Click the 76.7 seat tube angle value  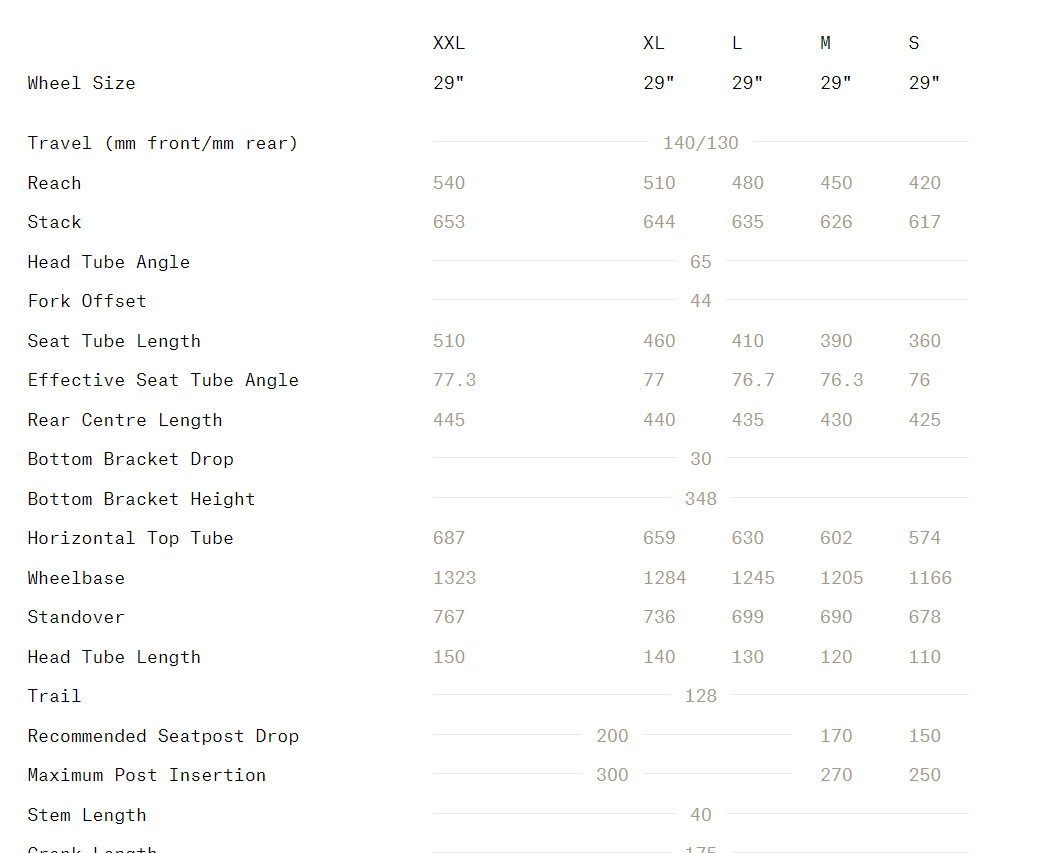point(753,380)
